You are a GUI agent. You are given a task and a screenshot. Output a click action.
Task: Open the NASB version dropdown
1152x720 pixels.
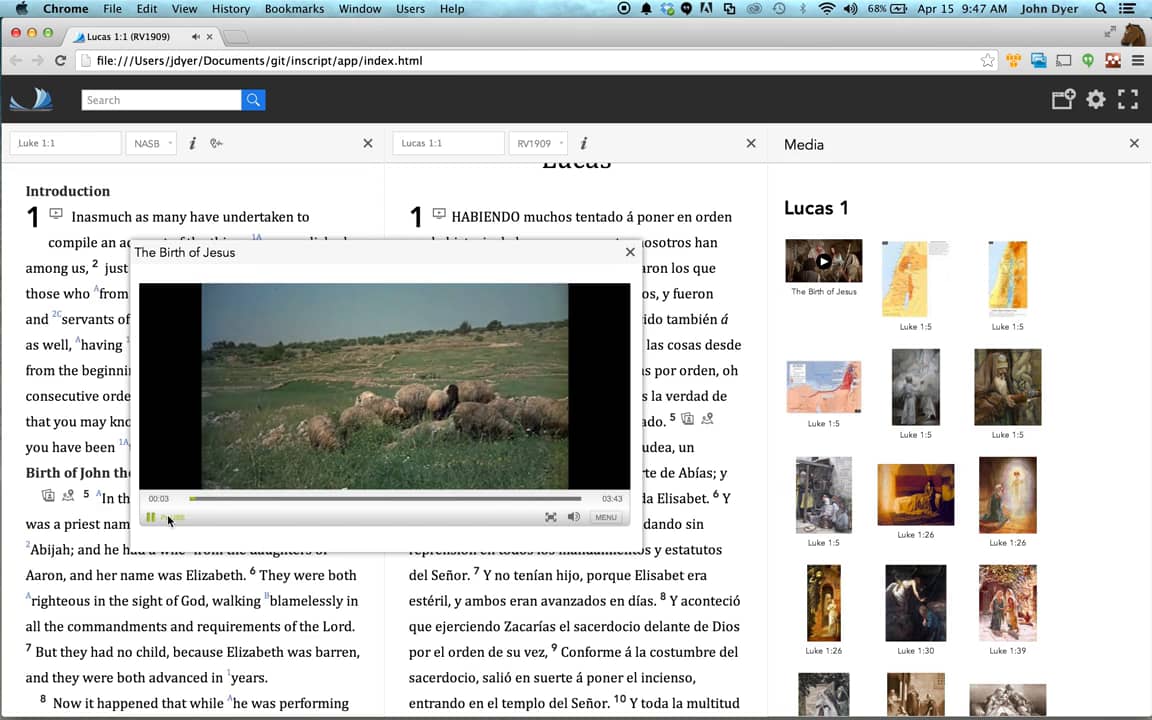pyautogui.click(x=151, y=143)
